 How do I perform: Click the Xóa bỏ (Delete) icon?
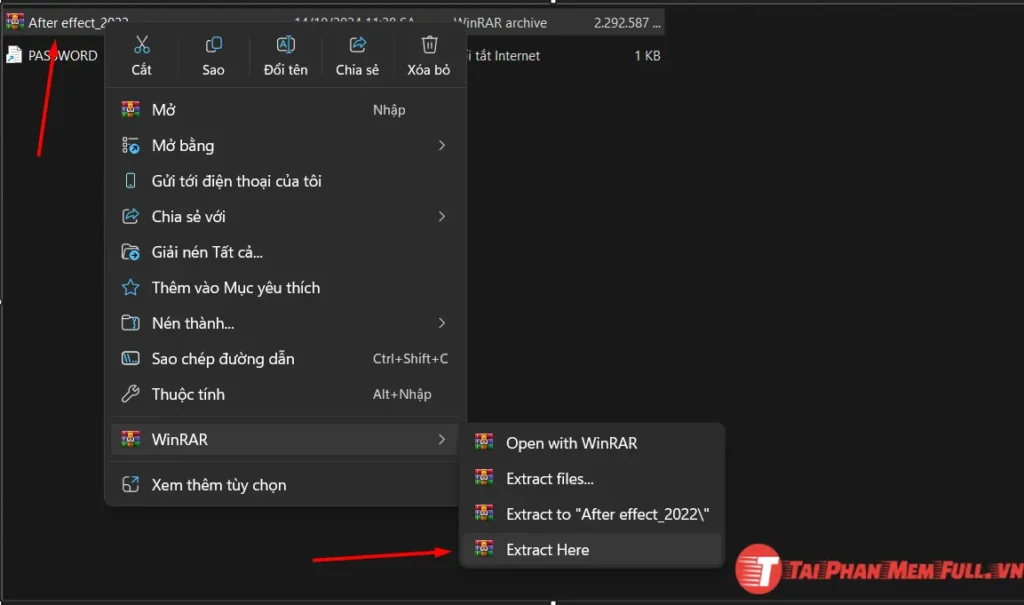pos(429,45)
